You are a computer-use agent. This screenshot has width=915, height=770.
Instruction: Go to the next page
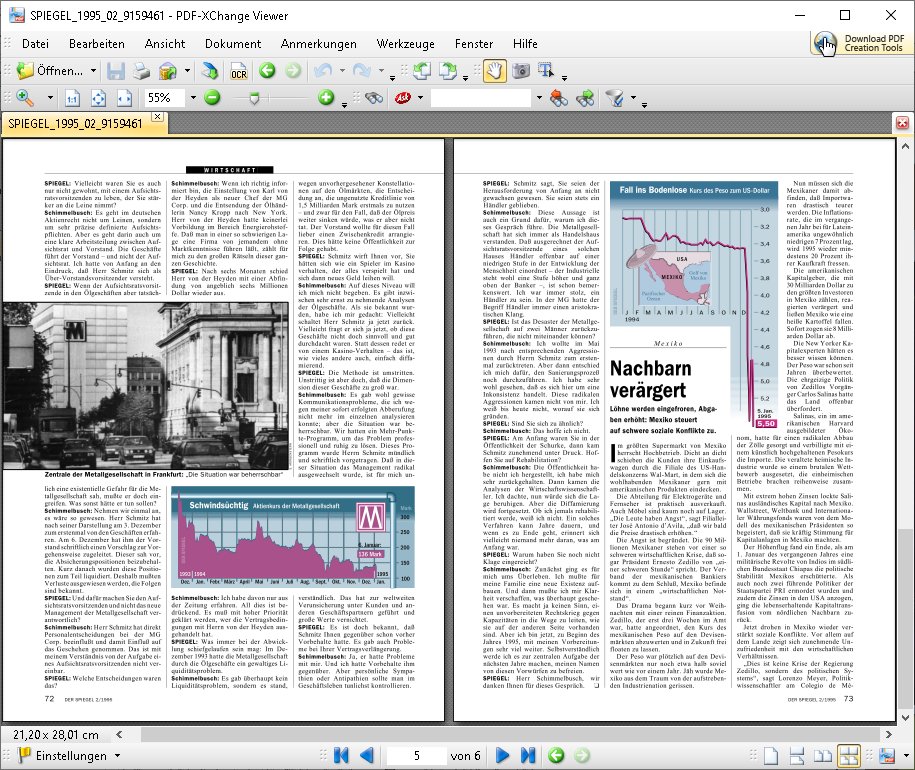pos(502,755)
